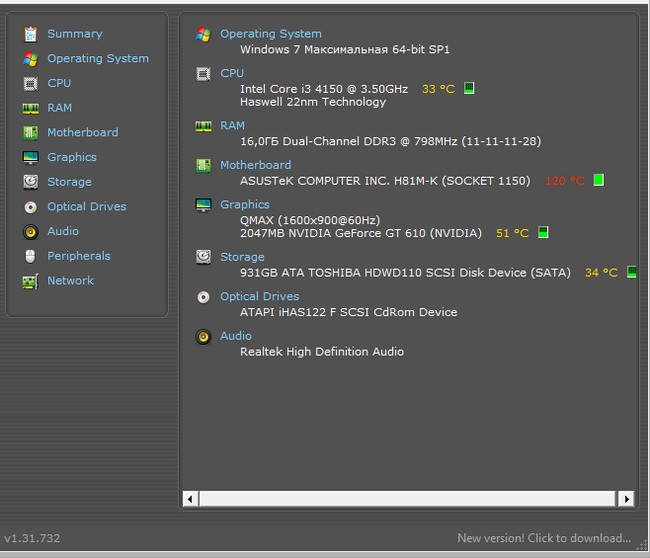Select Audio in the sidebar

(63, 231)
